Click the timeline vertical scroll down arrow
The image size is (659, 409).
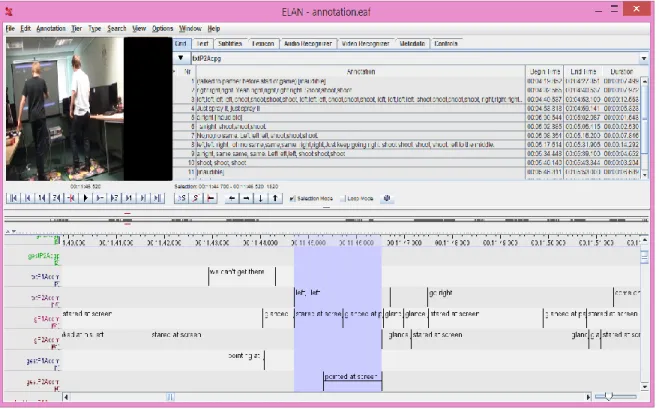pos(644,387)
